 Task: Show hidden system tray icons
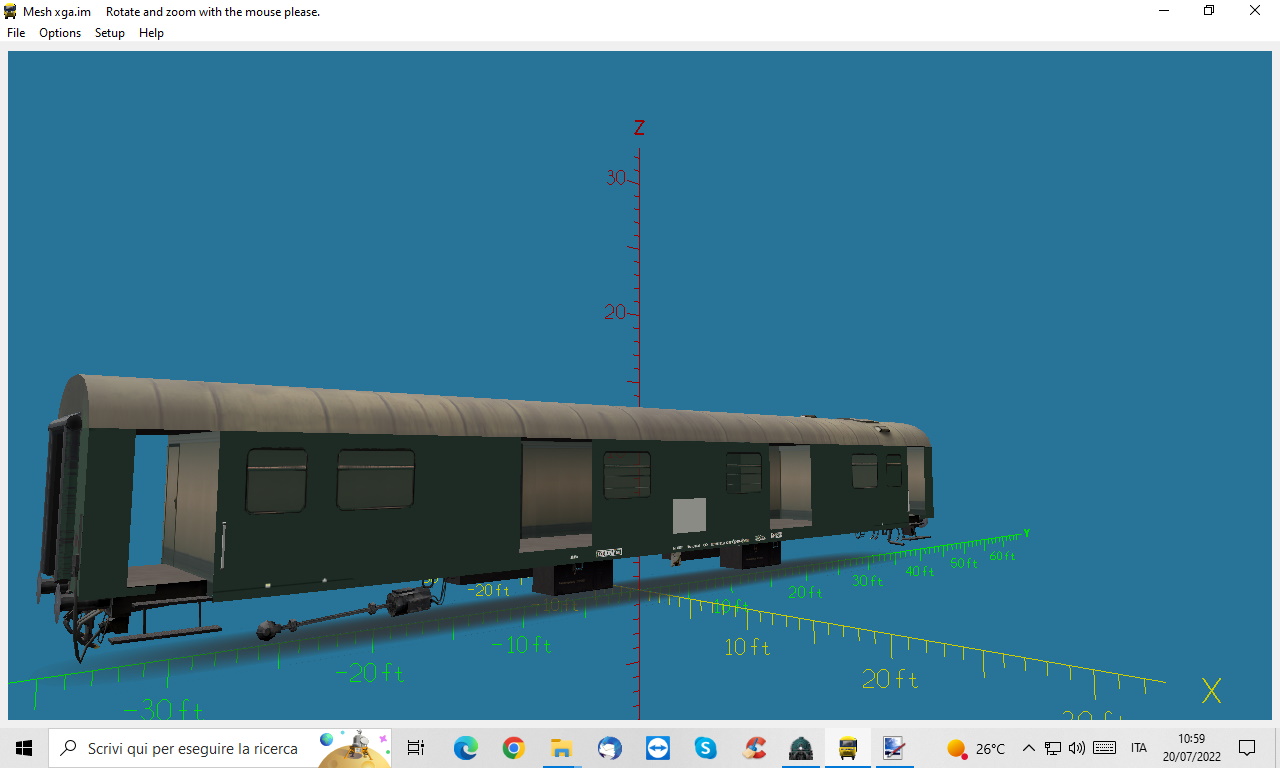point(1028,748)
